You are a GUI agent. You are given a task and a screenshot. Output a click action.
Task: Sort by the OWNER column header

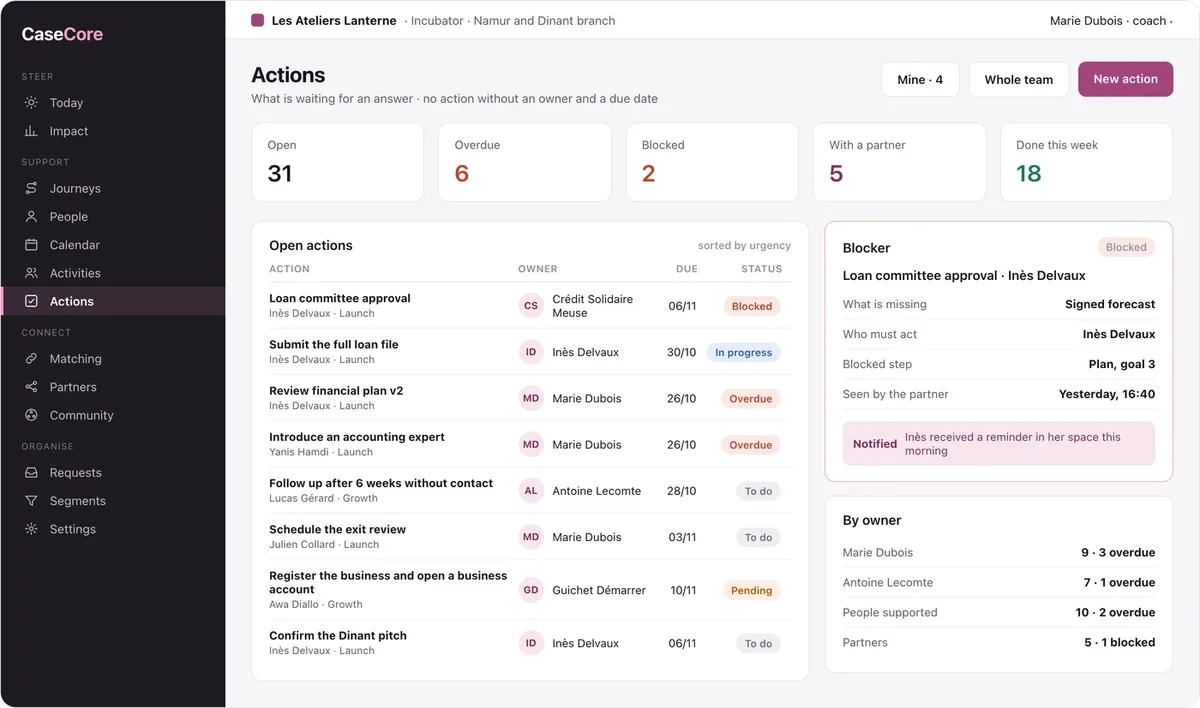click(537, 269)
